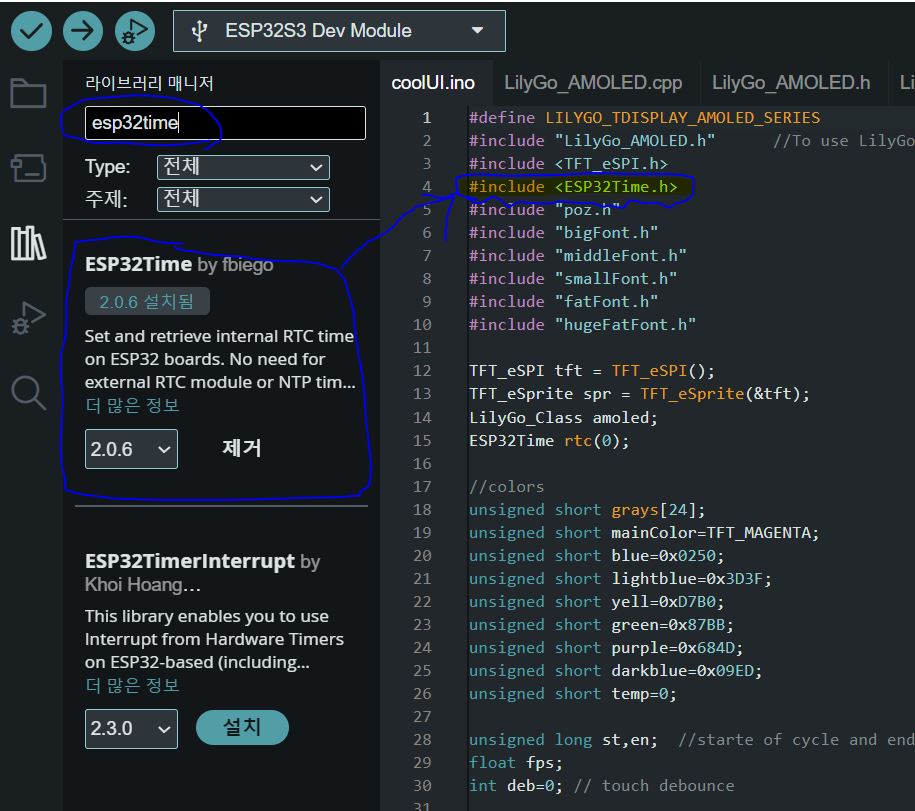Click the Upload arrow button

pyautogui.click(x=83, y=31)
